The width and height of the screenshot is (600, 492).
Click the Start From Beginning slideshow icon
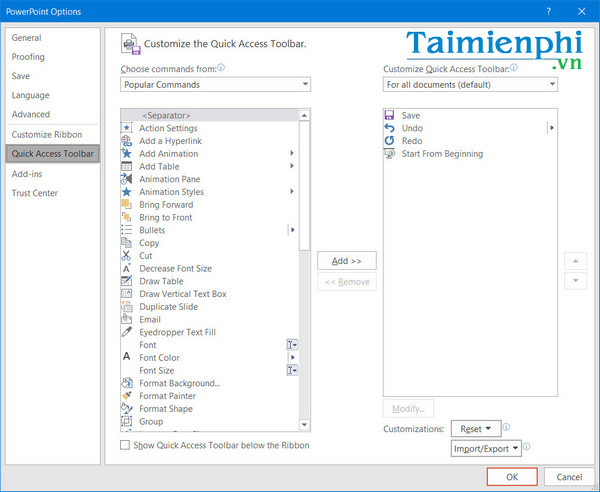[390, 153]
